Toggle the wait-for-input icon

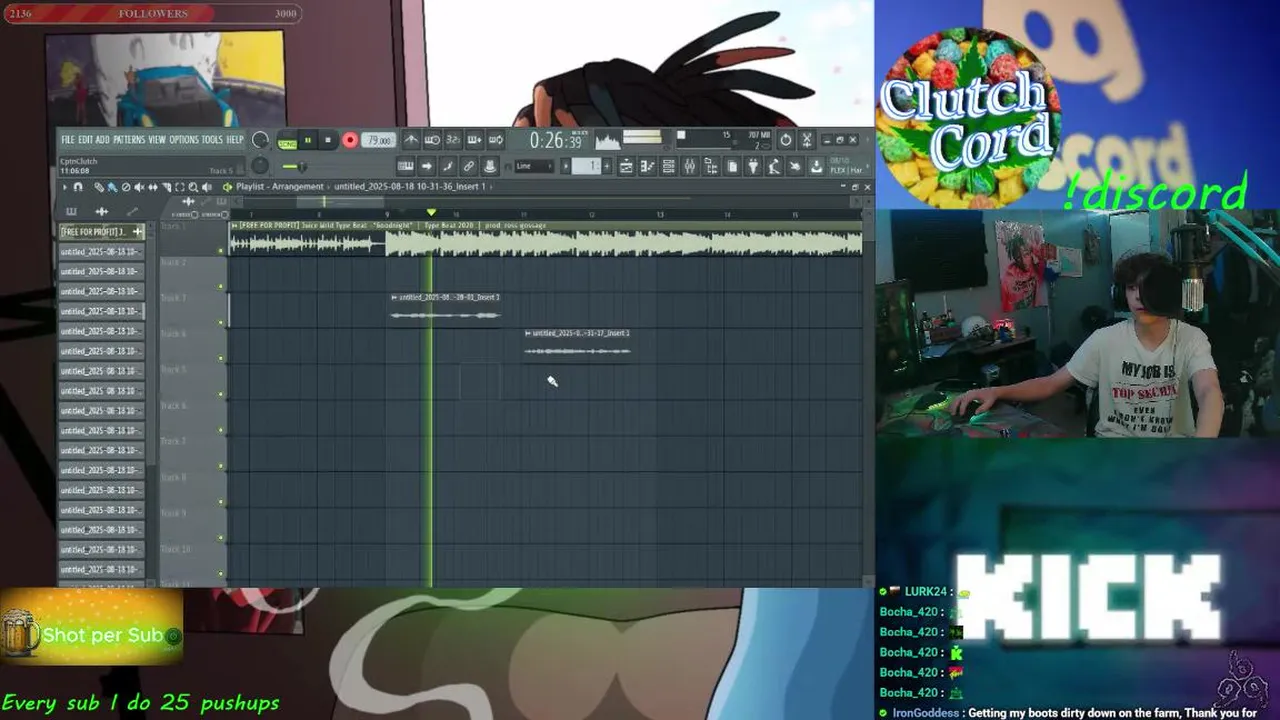tap(431, 140)
